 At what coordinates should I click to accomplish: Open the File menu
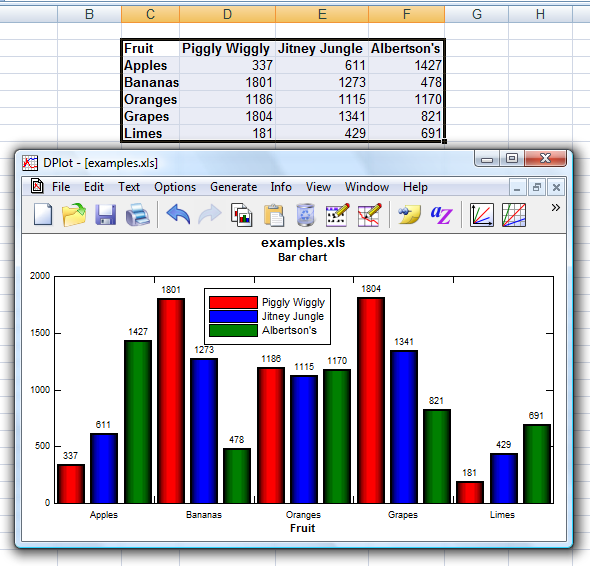click(x=61, y=187)
